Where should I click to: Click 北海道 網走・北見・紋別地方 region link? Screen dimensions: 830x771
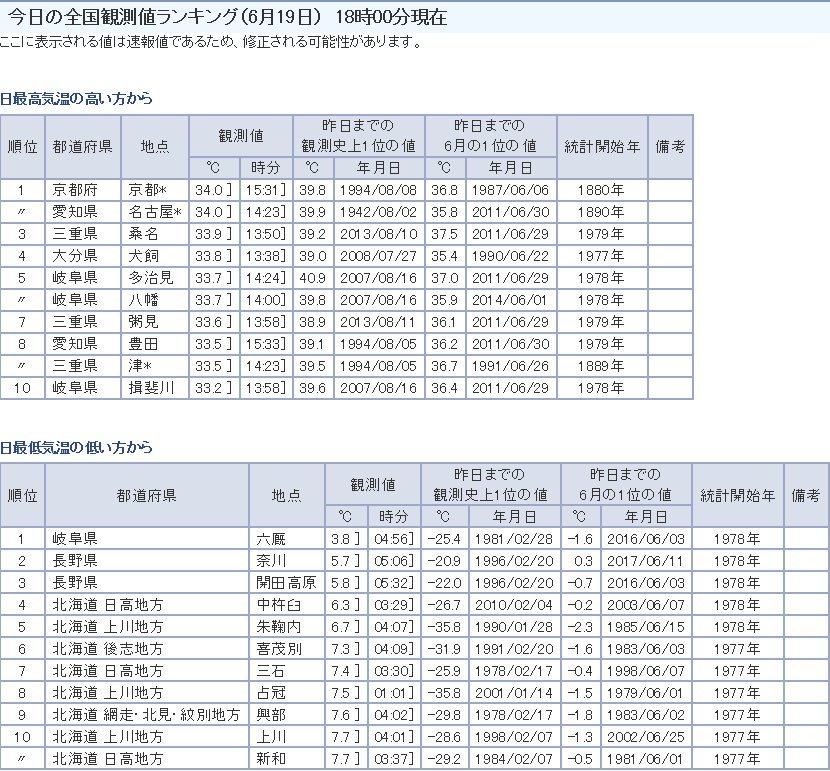point(145,715)
